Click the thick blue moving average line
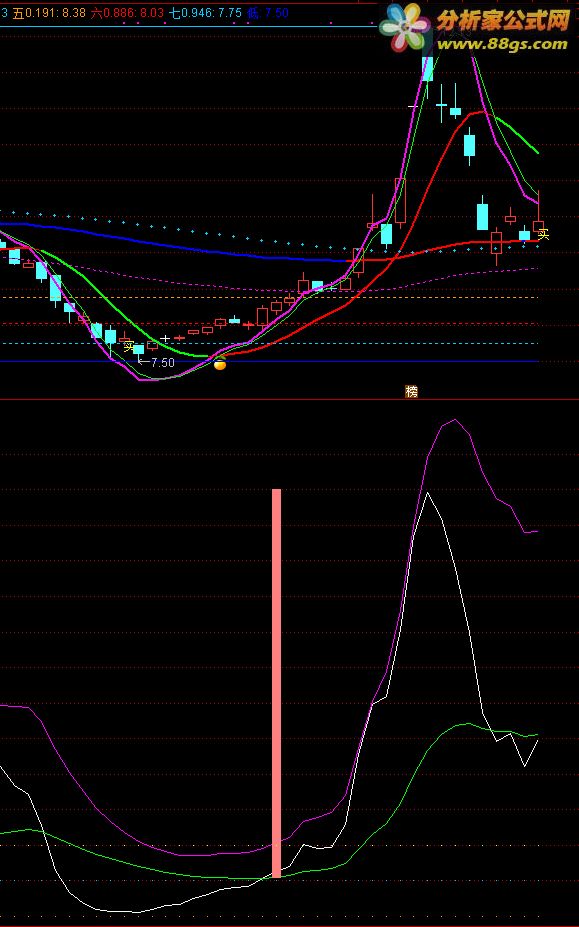Viewport: 579px width, 927px height. [x=177, y=244]
